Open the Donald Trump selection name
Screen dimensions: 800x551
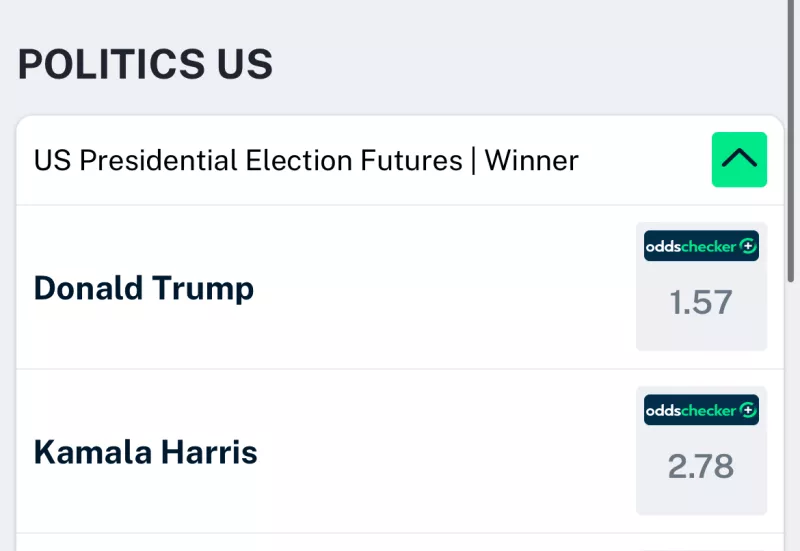143,288
